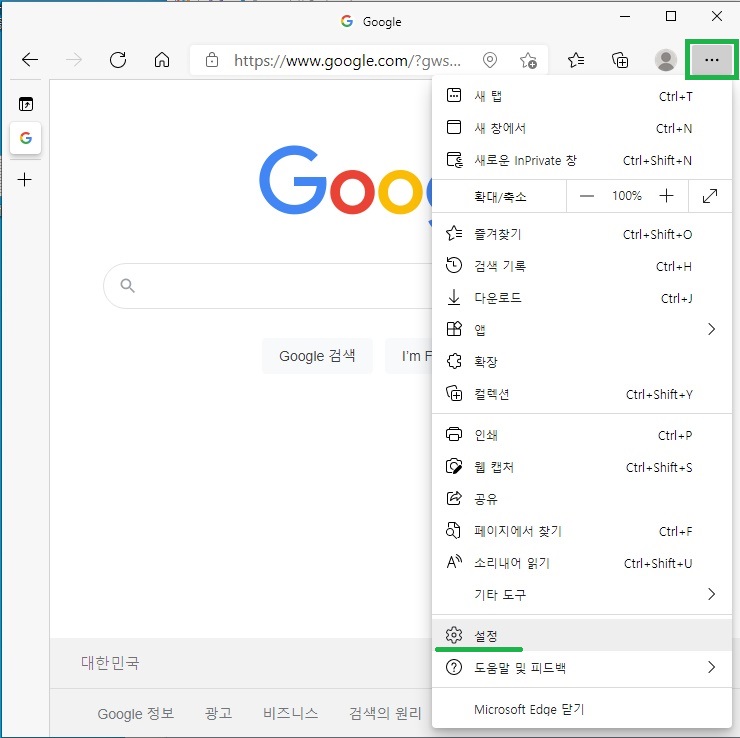Screen dimensions: 740x738
Task: Select 인쇄 menu item
Action: (581, 435)
